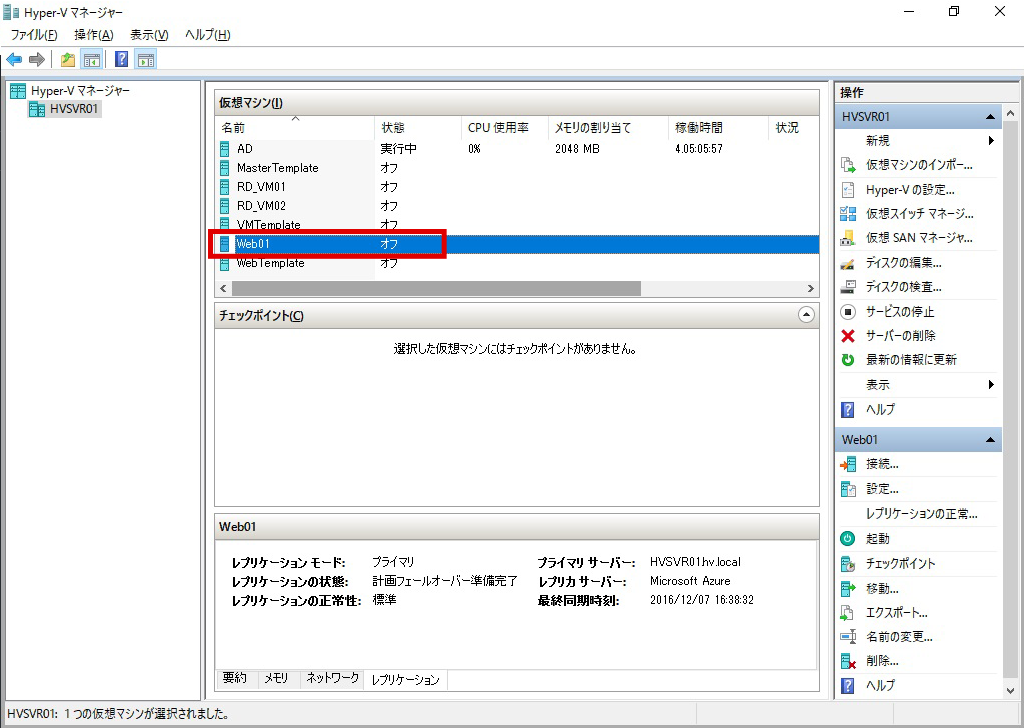Viewport: 1024px width, 728px height.
Task: Switch to the 要約 tab
Action: pos(234,678)
